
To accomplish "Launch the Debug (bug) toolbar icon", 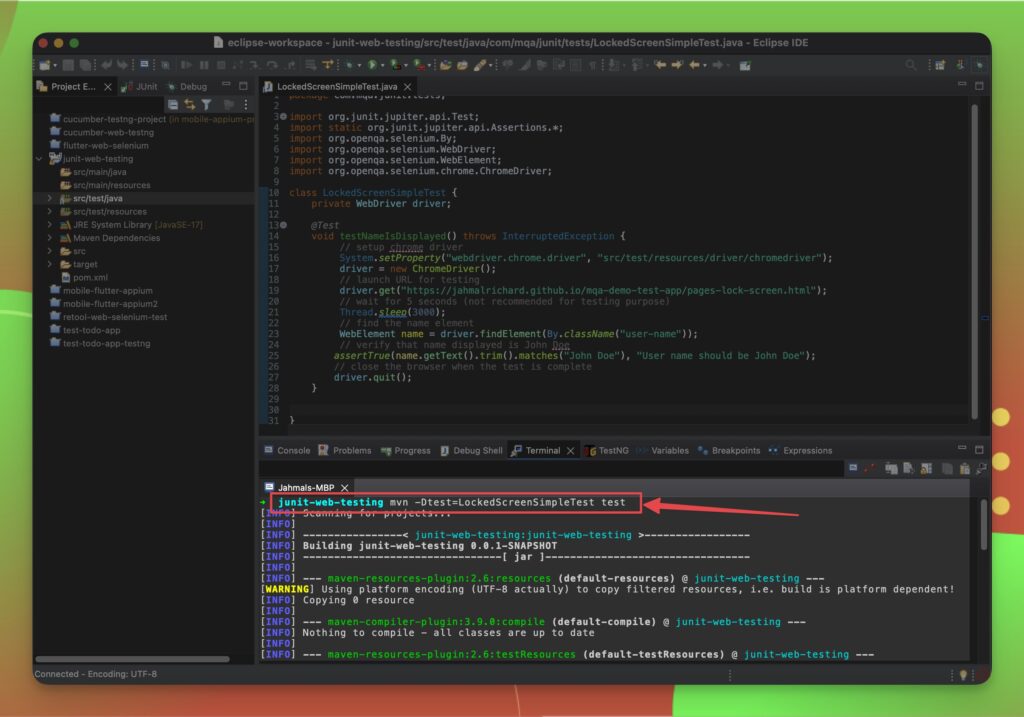I will (x=350, y=65).
